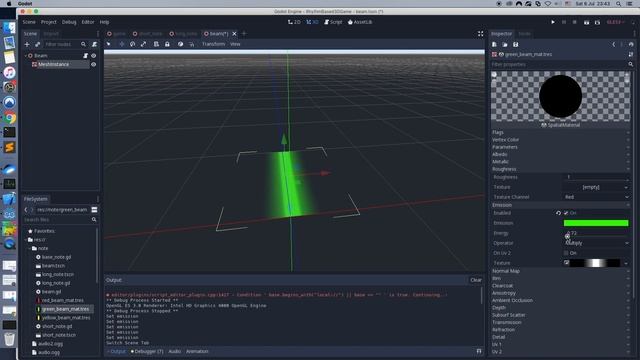Viewport: 640px width, 360px height.
Task: Choose Scale Mode in viewport toolbar
Action: pos(143,44)
